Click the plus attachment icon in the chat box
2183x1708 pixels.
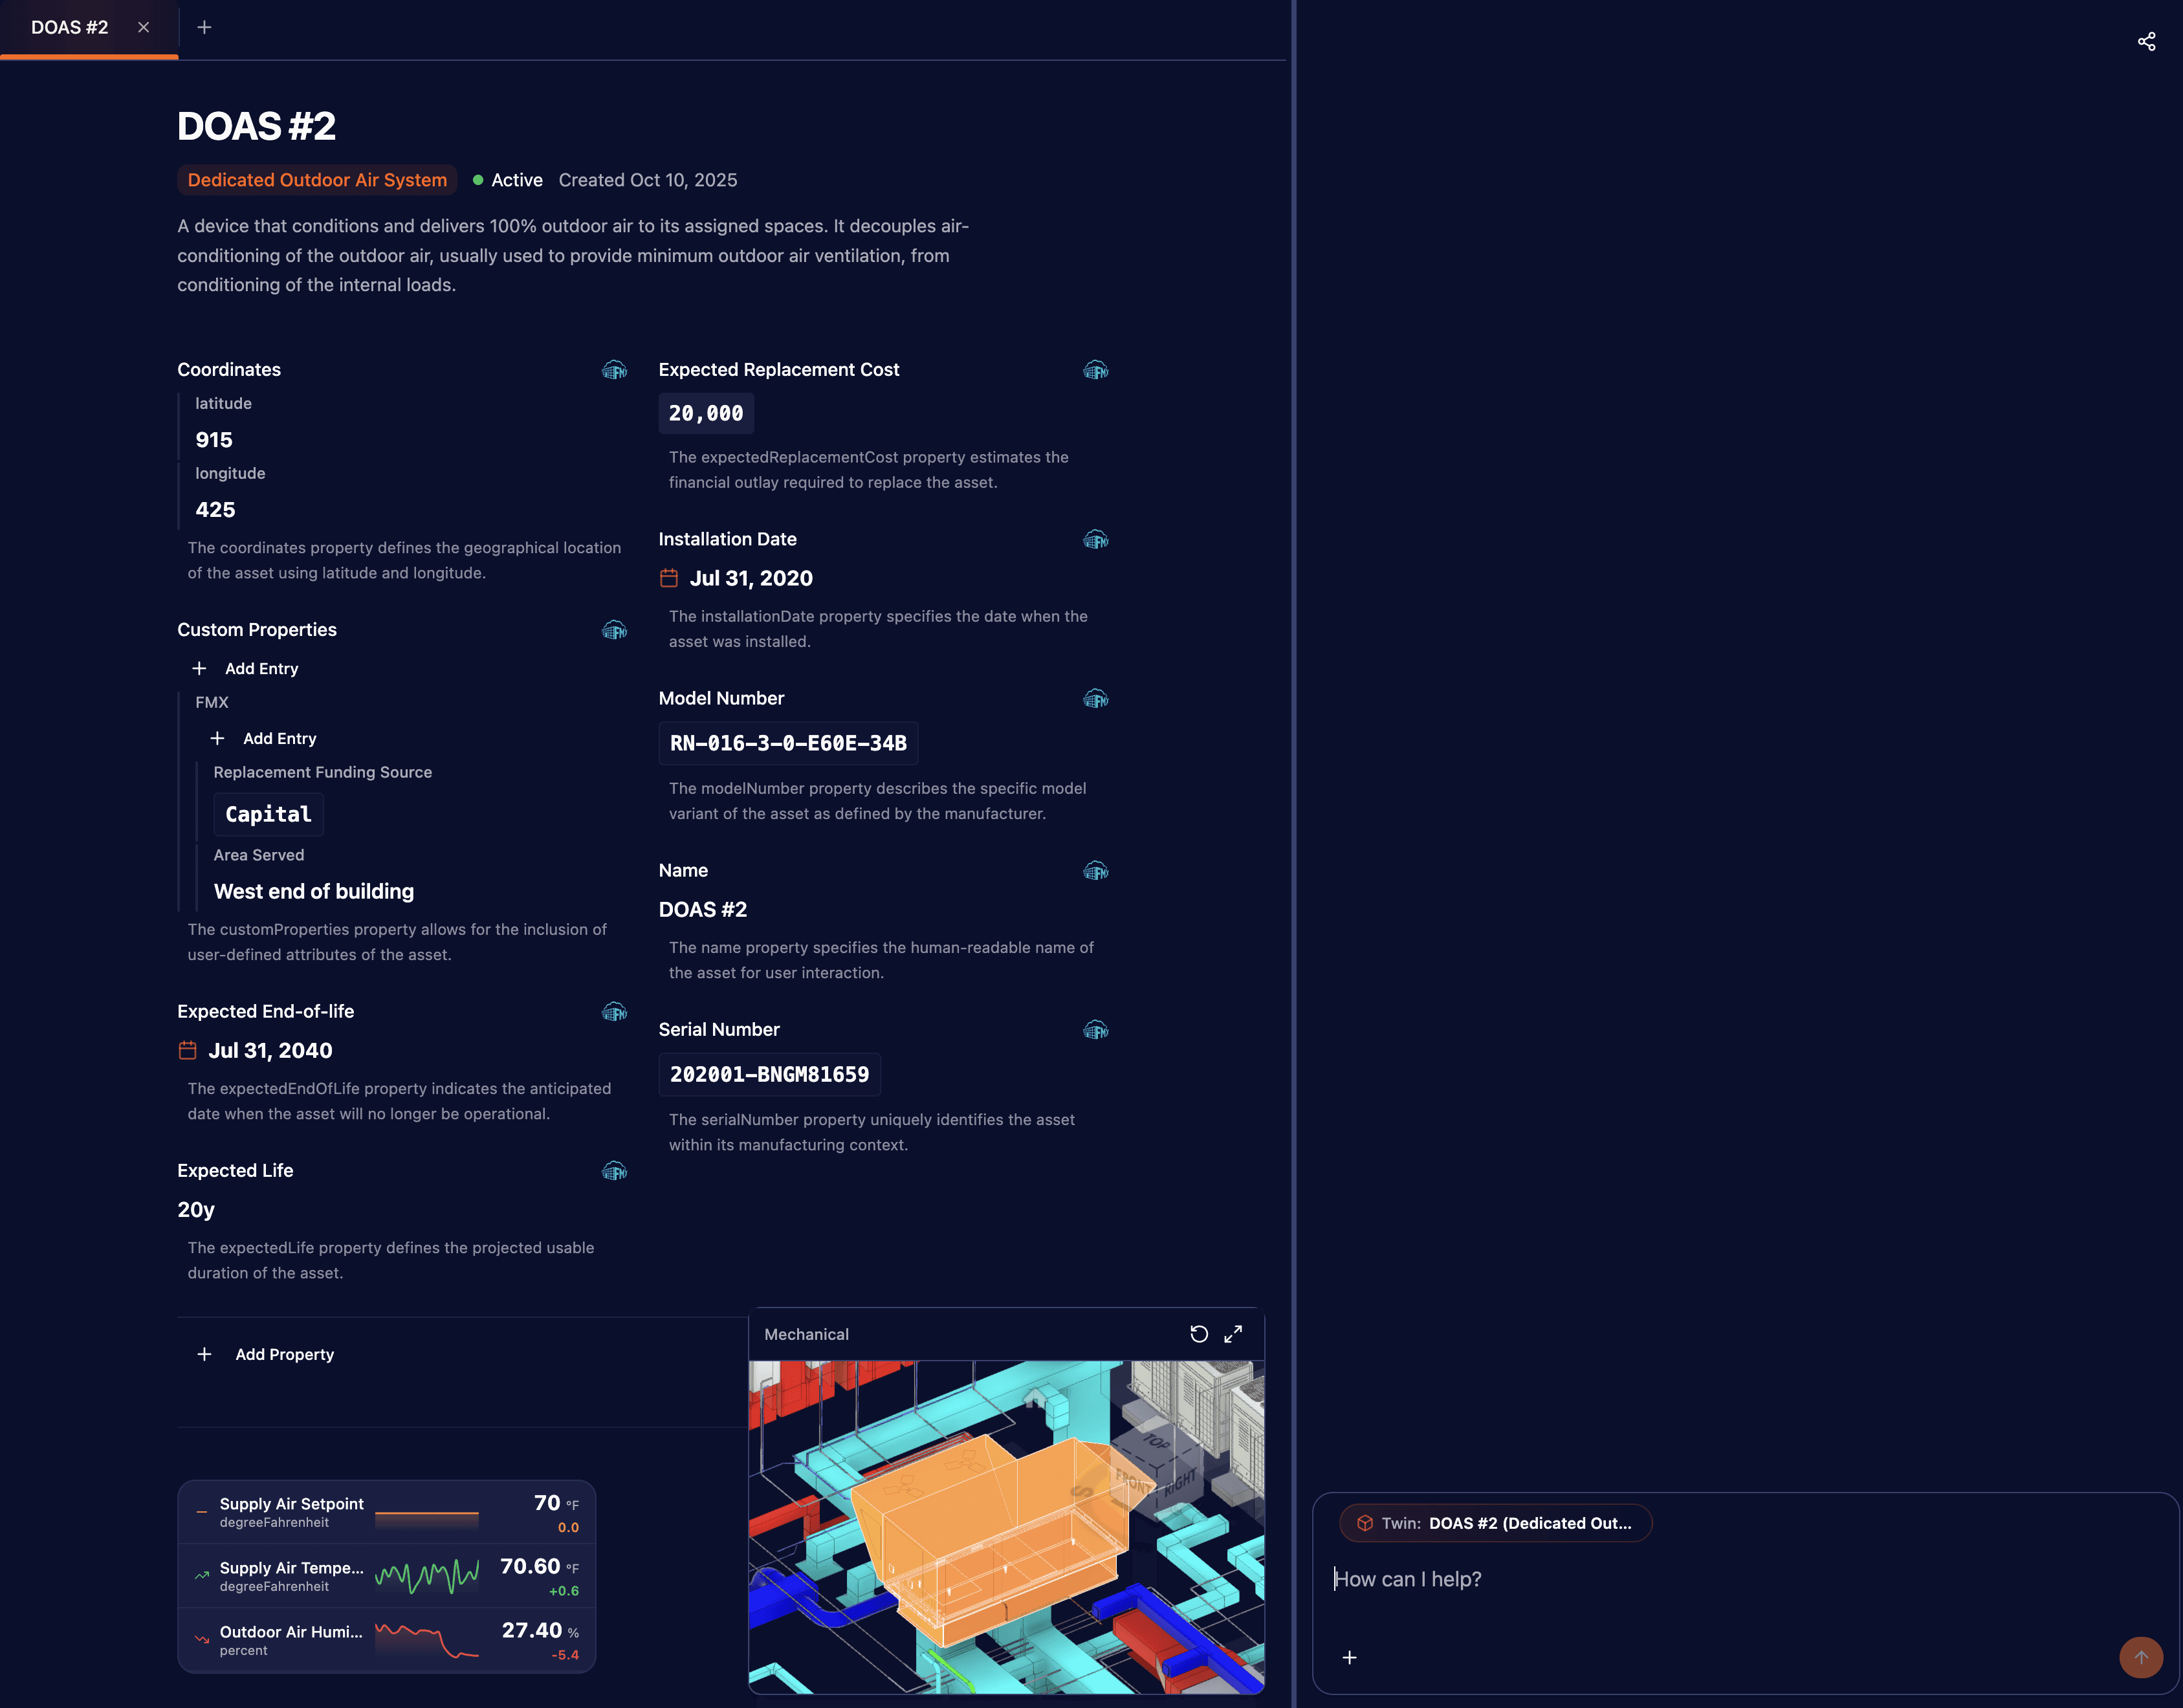pos(1350,1657)
